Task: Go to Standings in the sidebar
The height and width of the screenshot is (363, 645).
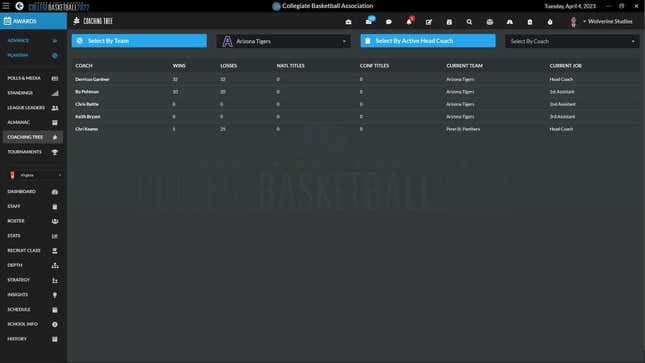Action: (32, 93)
